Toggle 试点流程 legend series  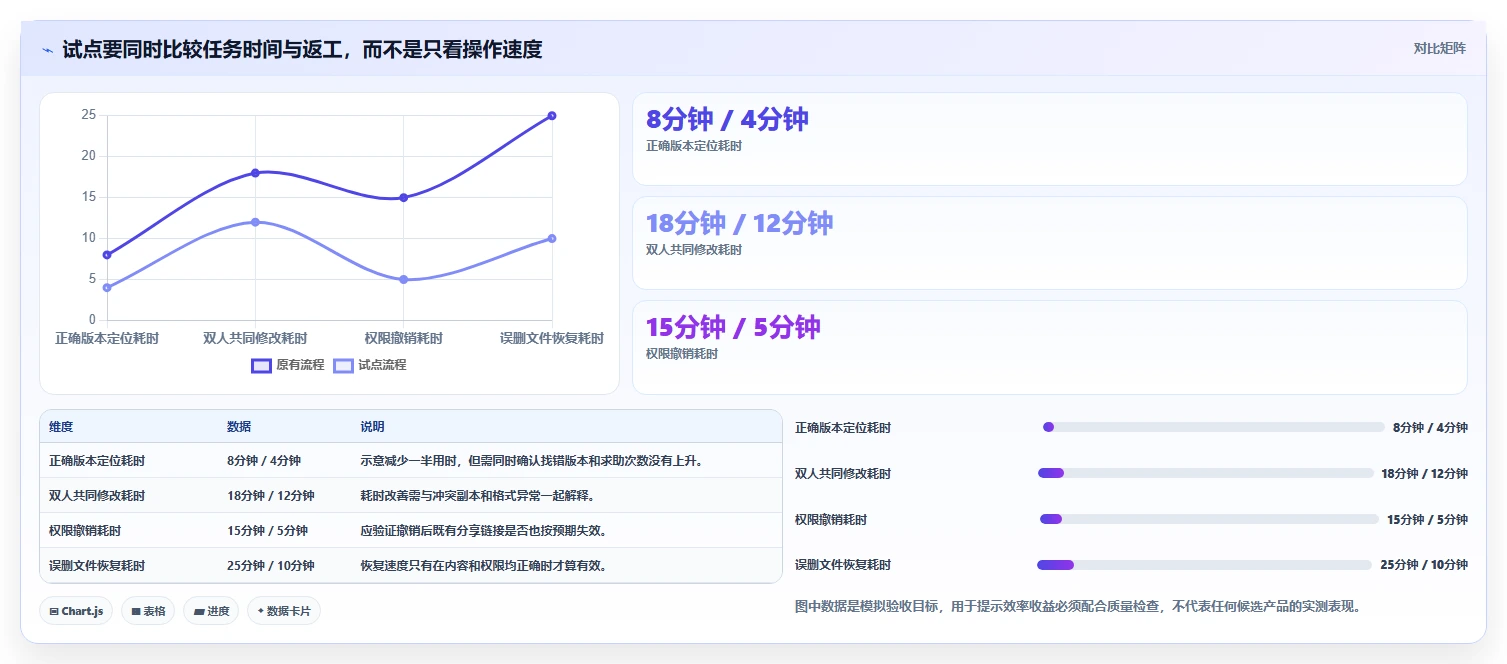click(x=370, y=365)
